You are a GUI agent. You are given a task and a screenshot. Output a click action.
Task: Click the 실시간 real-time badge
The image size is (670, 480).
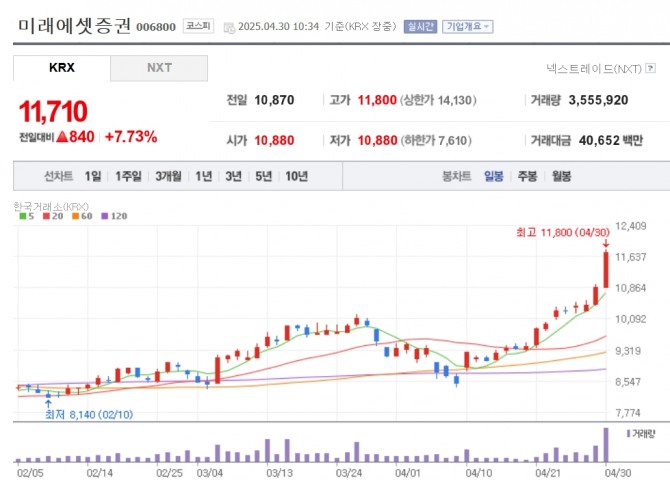pos(420,27)
